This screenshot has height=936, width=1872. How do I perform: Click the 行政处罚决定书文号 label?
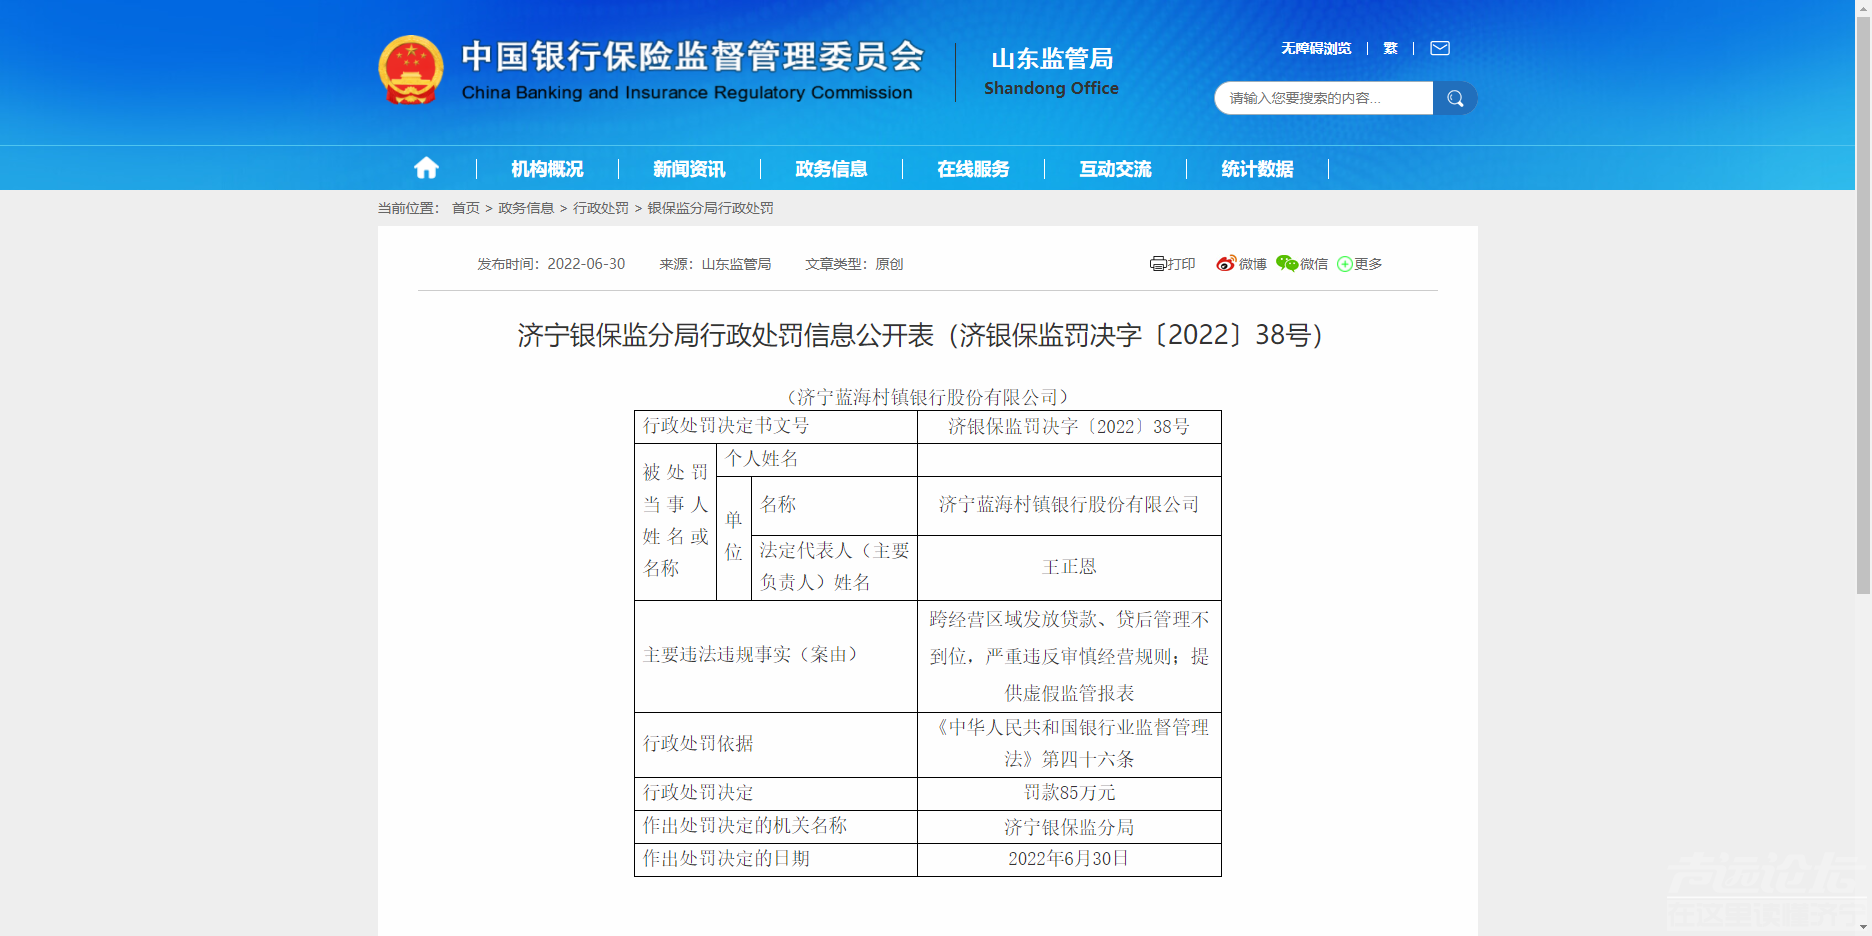[726, 426]
